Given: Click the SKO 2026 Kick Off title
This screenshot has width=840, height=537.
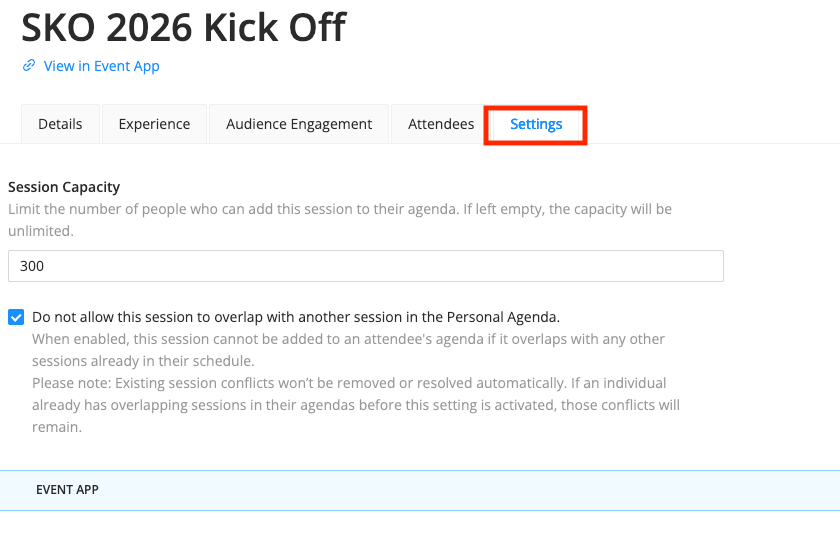Looking at the screenshot, I should pyautogui.click(x=183, y=27).
